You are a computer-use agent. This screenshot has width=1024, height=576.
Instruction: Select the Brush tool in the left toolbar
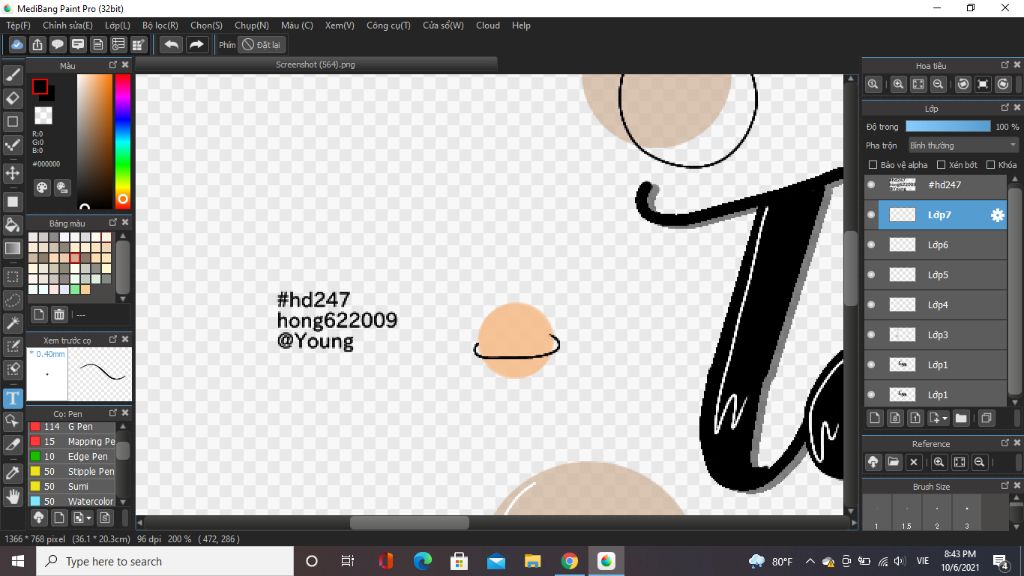pos(12,75)
